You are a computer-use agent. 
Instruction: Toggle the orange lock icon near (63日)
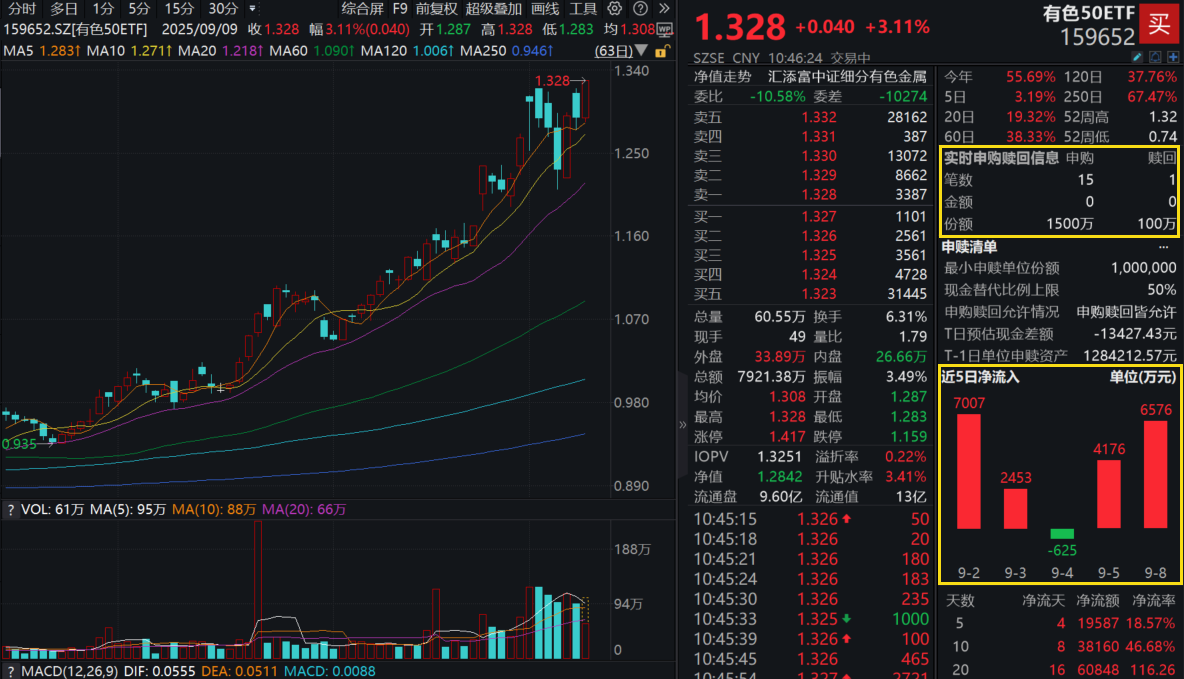pyautogui.click(x=661, y=50)
